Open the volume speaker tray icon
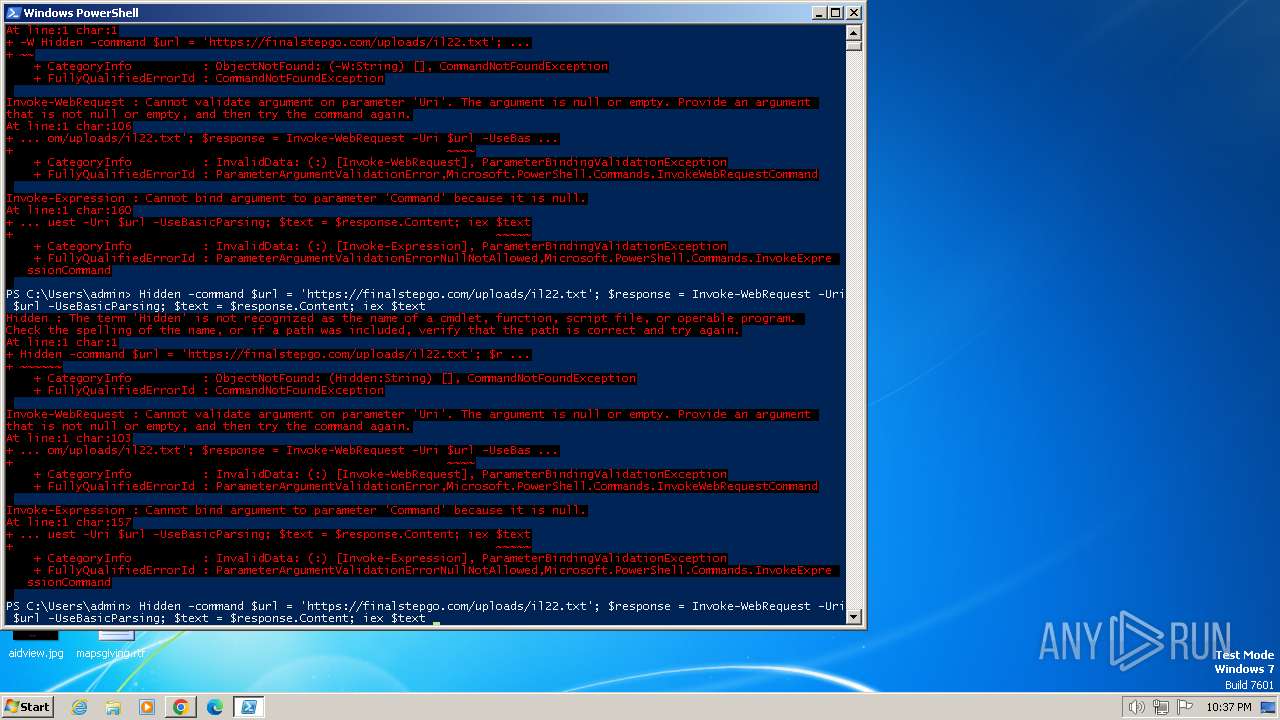Viewport: 1280px width, 720px height. pyautogui.click(x=1136, y=707)
